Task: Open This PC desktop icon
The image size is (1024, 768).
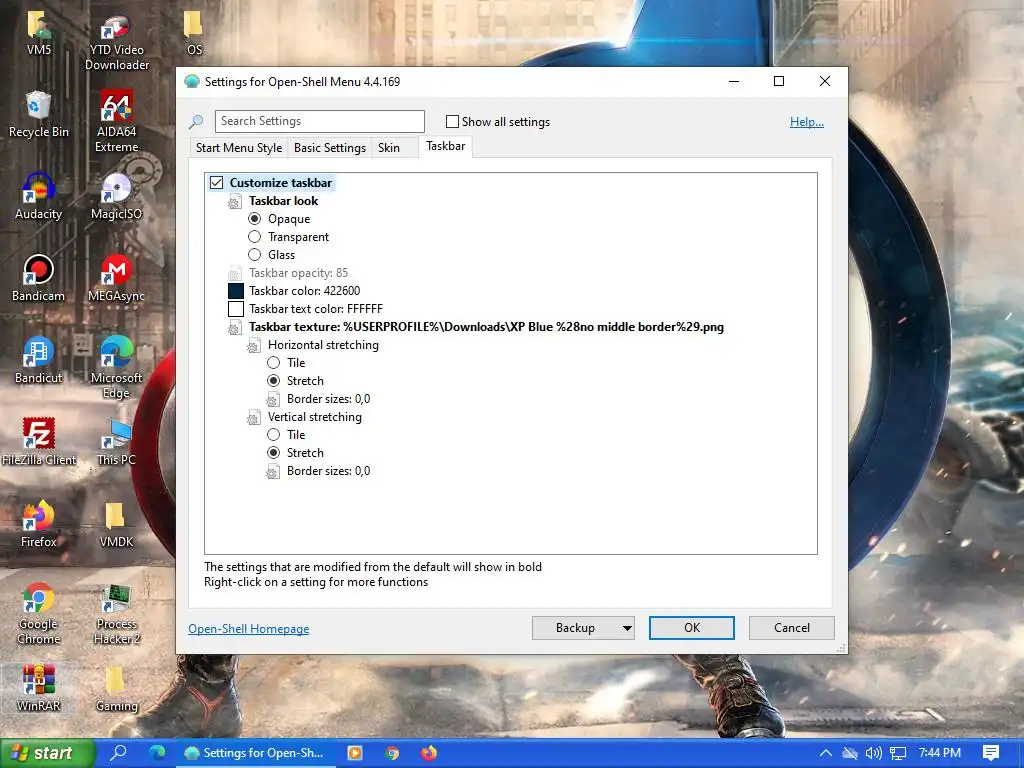Action: (x=116, y=443)
